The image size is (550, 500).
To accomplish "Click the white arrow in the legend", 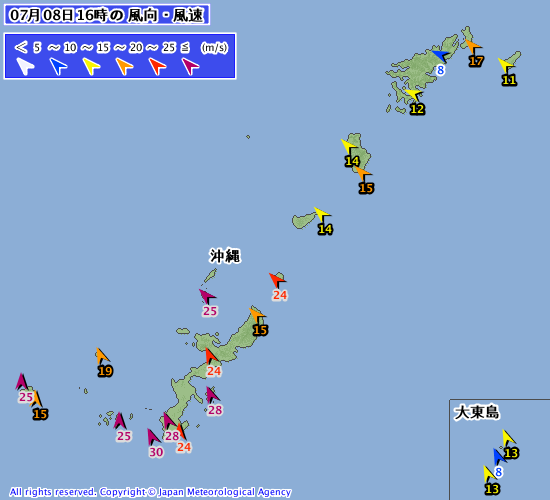I will coord(25,66).
